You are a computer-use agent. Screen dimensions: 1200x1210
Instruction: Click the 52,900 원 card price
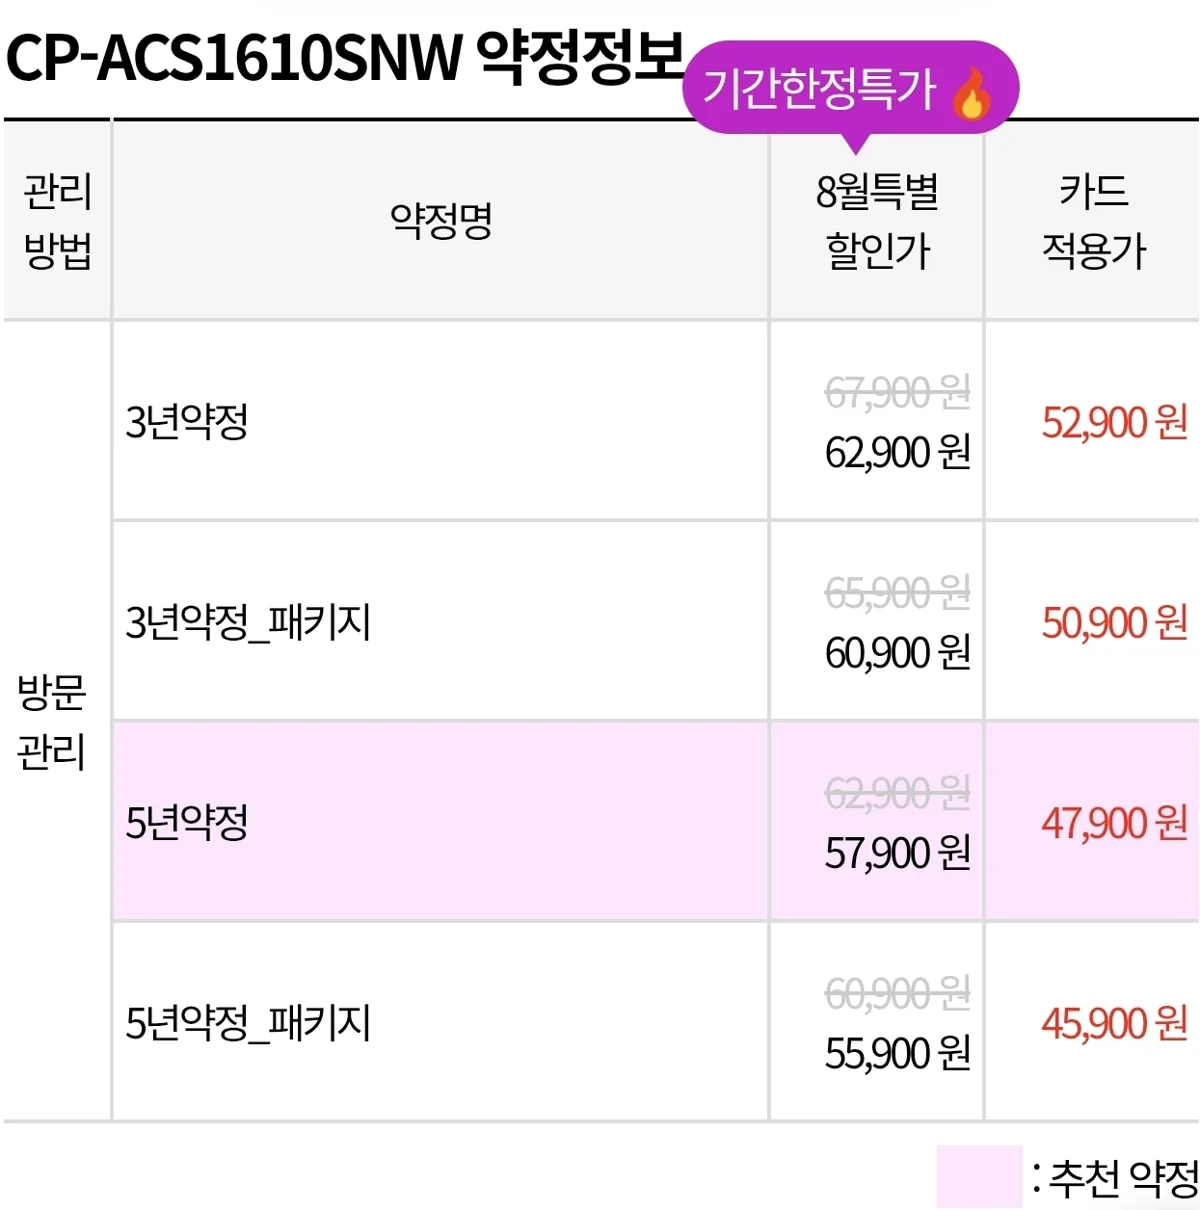click(x=1115, y=422)
